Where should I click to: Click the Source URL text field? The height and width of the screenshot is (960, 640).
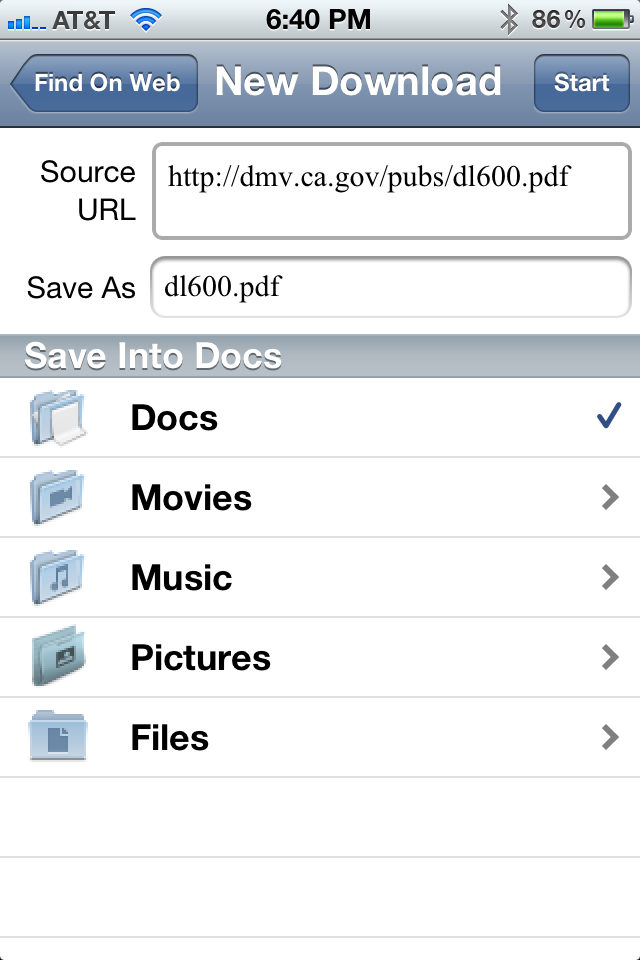click(x=391, y=191)
